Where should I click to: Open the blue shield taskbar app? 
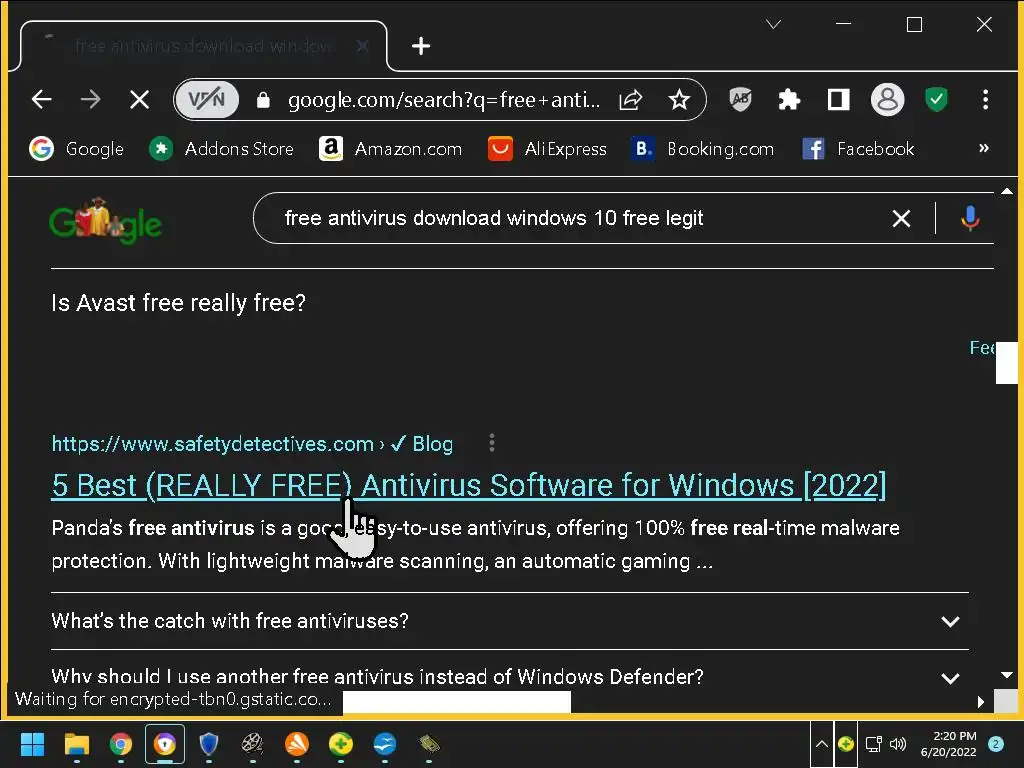(x=208, y=744)
